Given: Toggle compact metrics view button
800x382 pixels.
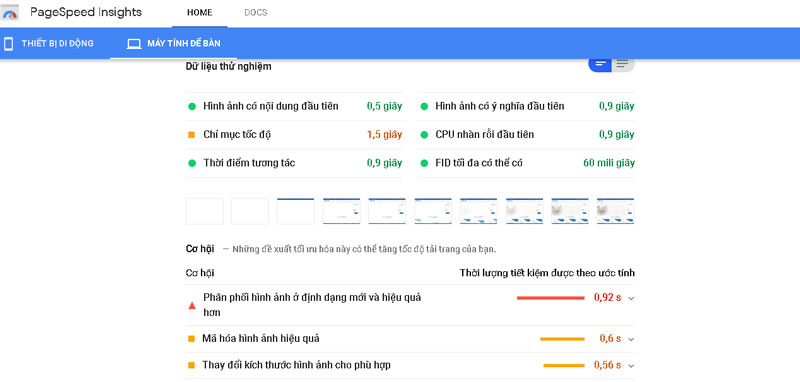Looking at the screenshot, I should (x=601, y=64).
